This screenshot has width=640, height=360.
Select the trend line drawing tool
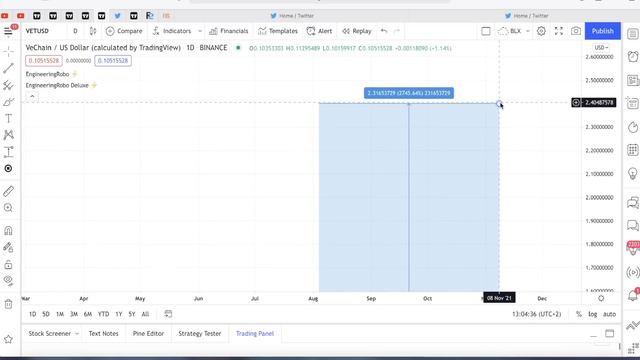coord(8,68)
